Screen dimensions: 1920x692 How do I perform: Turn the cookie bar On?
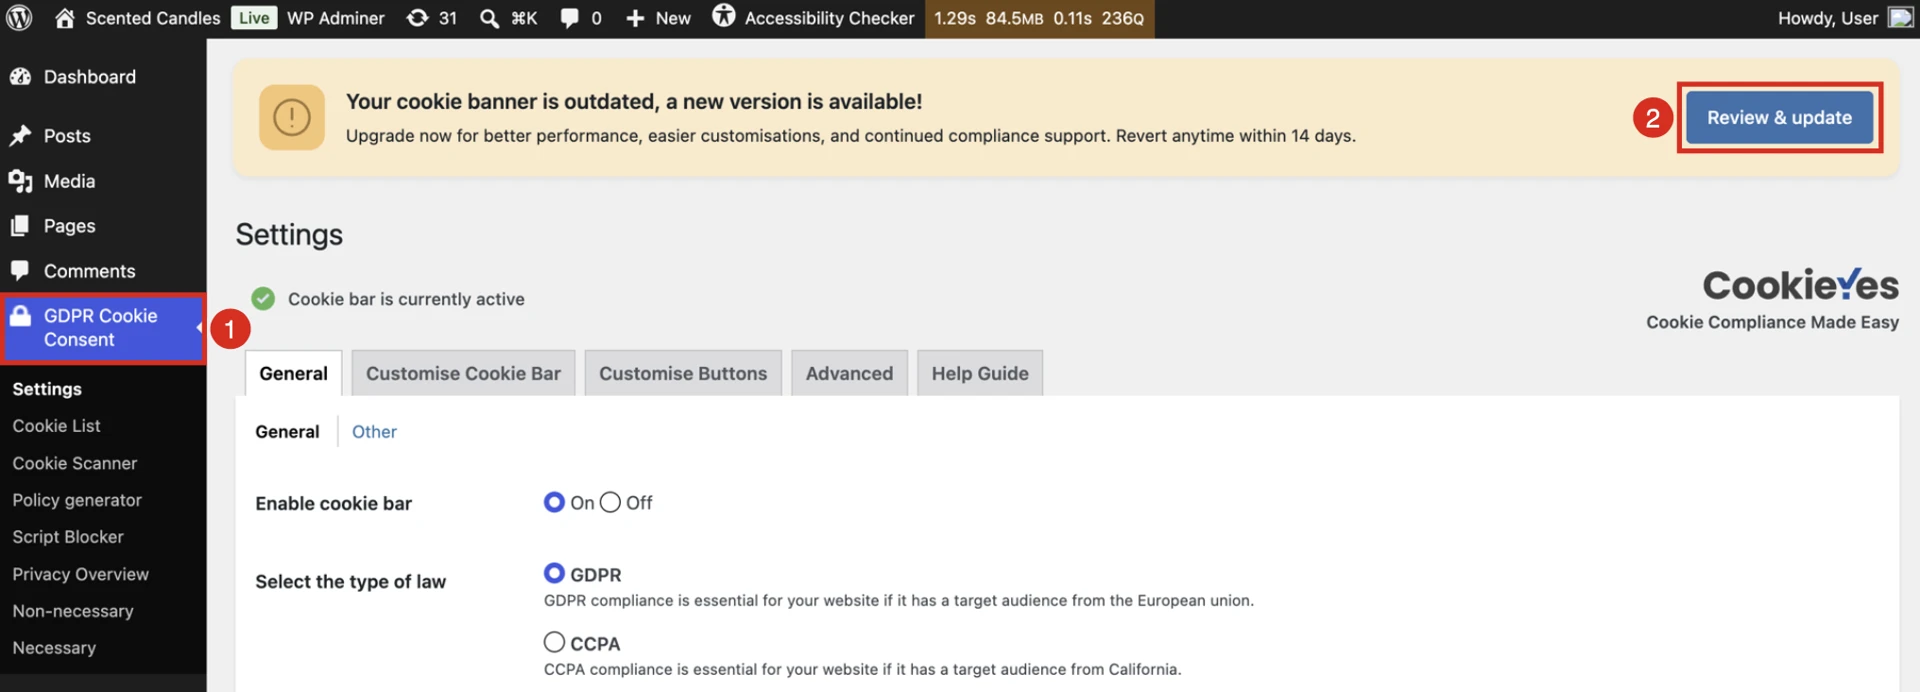[x=554, y=502]
